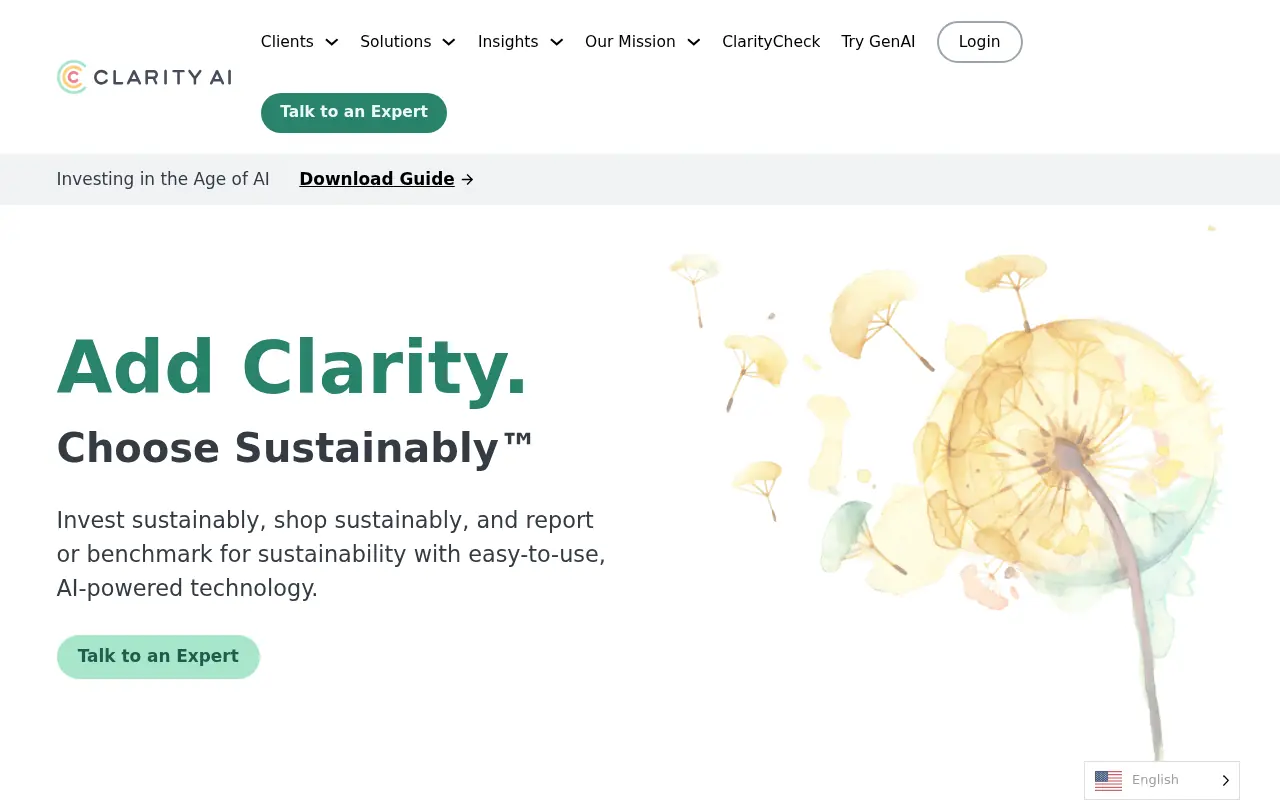Click the Login button
The height and width of the screenshot is (800, 1280).
pyautogui.click(x=979, y=42)
